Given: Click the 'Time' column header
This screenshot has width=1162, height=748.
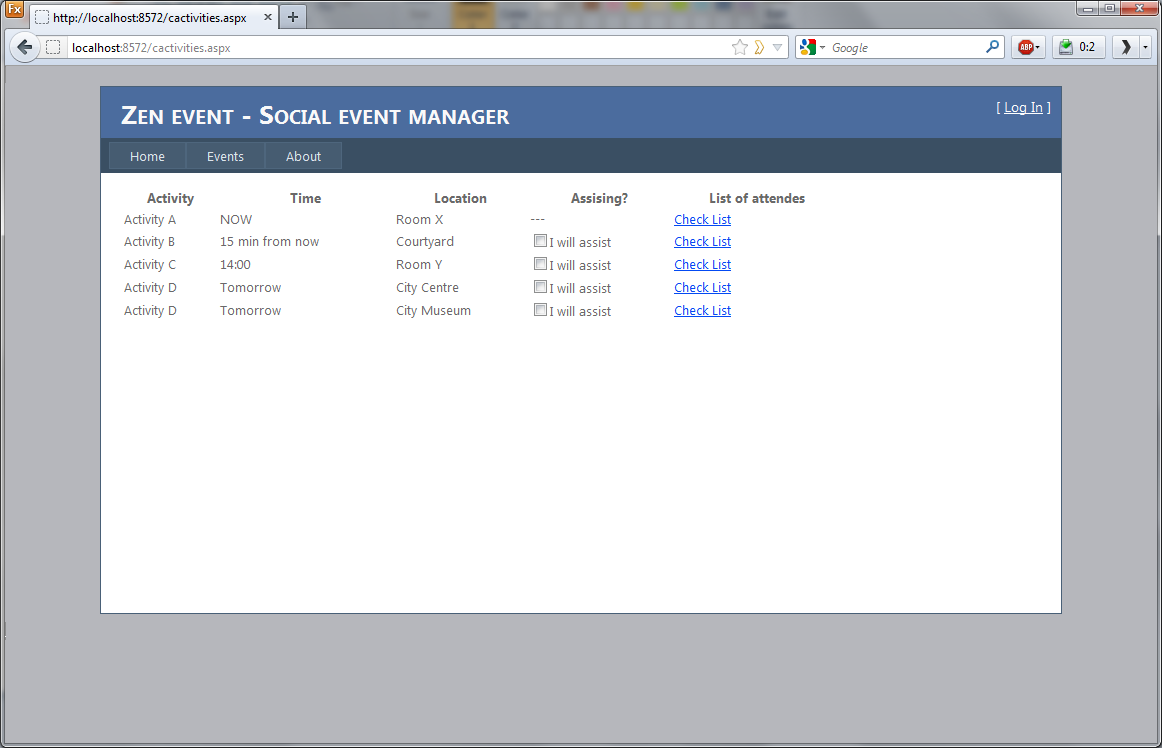Looking at the screenshot, I should pos(305,198).
